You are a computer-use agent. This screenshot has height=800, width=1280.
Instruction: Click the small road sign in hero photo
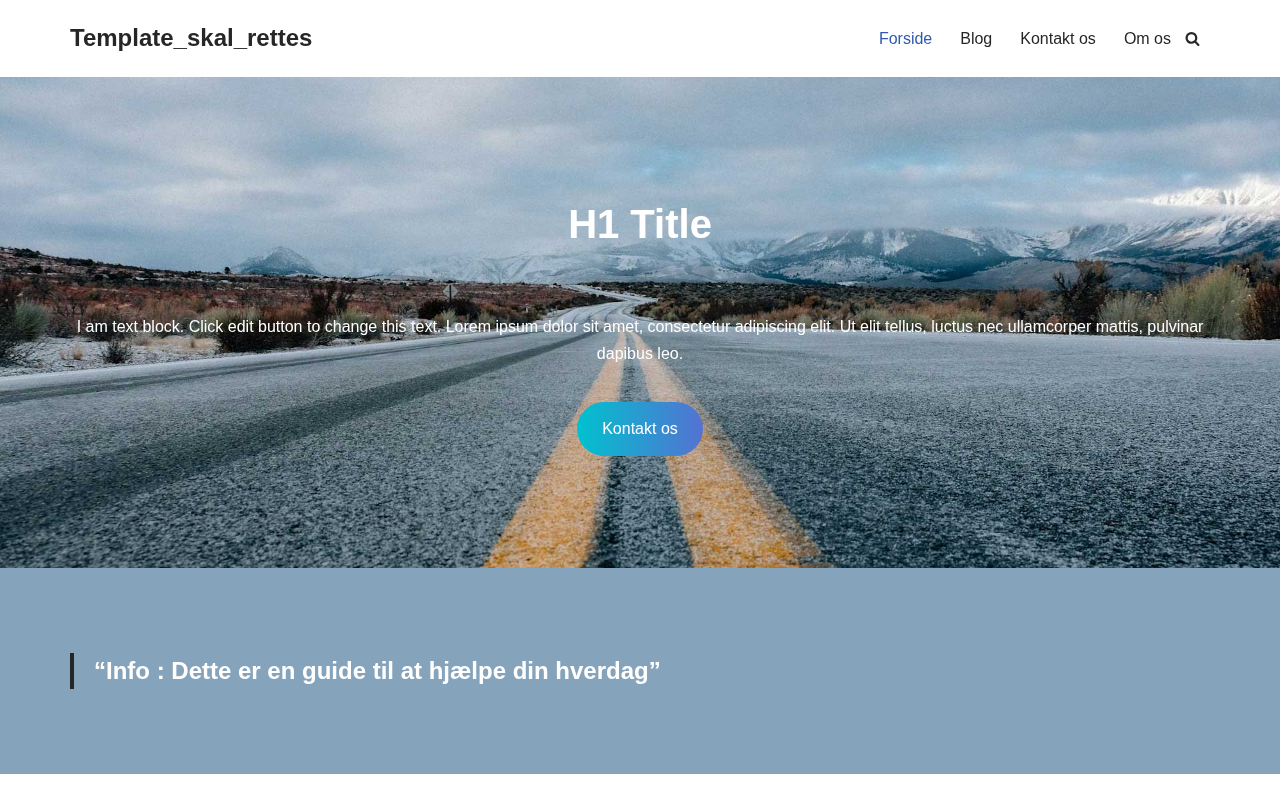pos(450,292)
